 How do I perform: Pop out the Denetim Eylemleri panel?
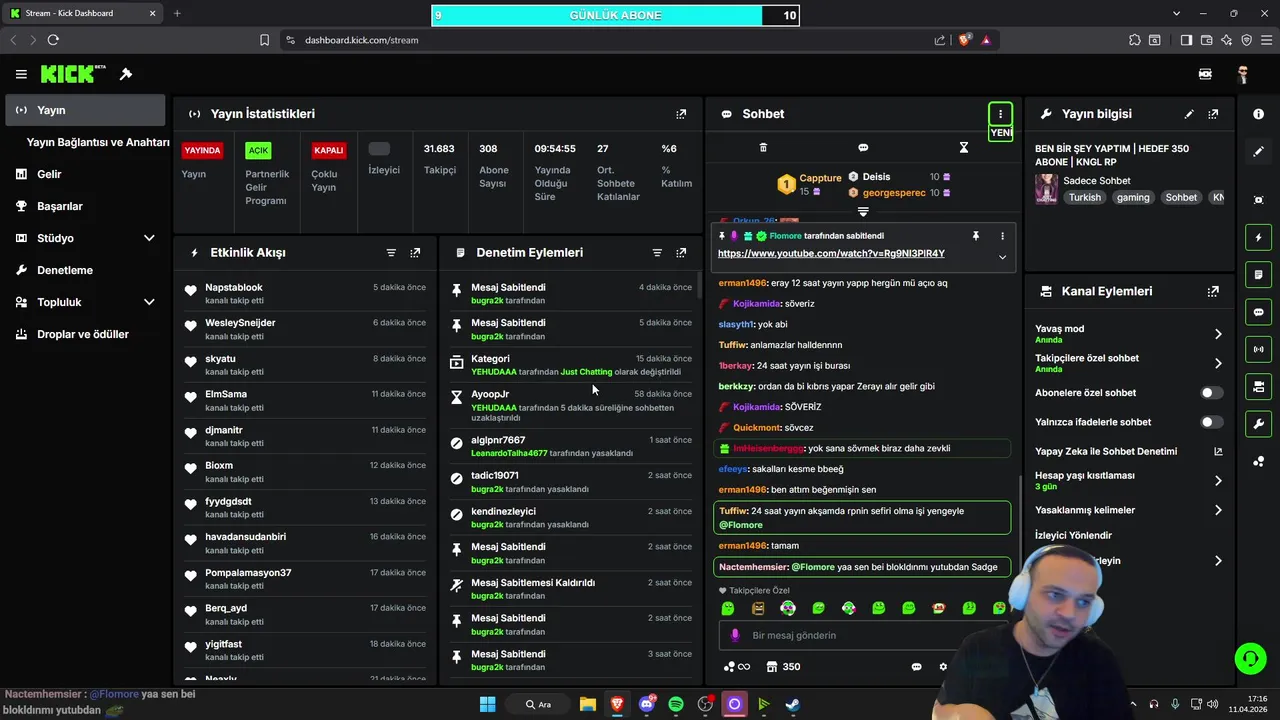coord(681,253)
